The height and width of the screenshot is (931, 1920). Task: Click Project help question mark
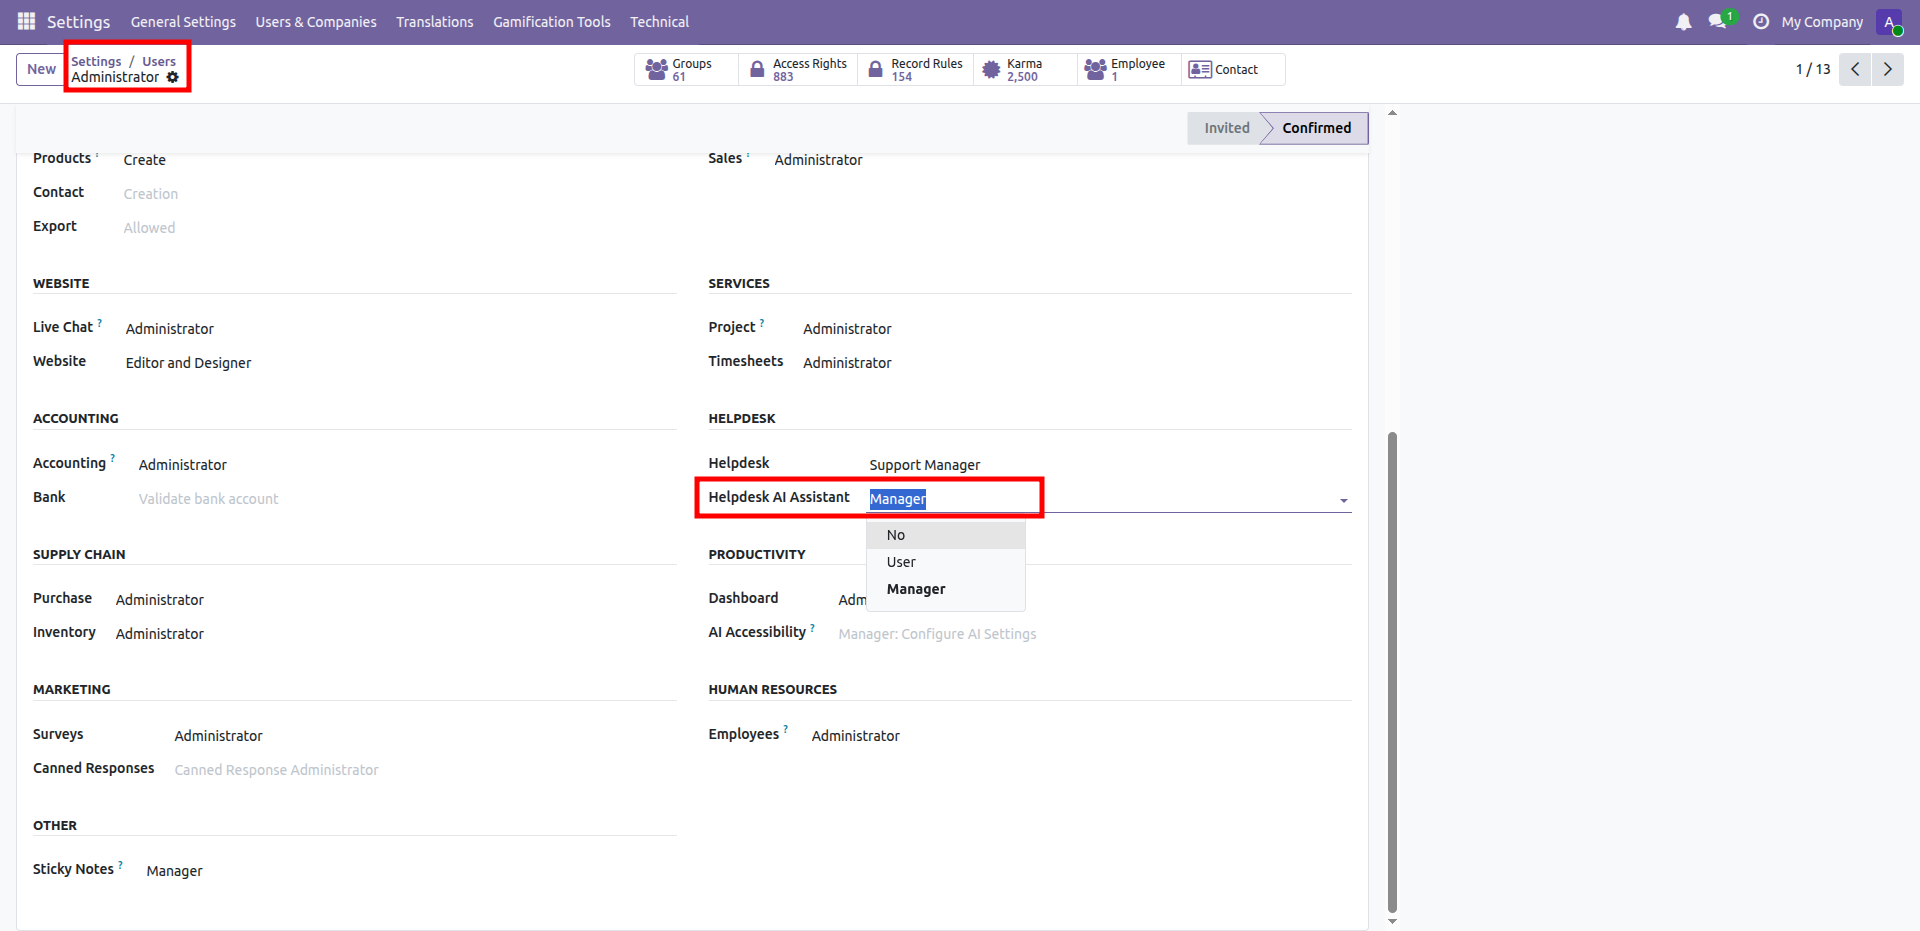[762, 323]
